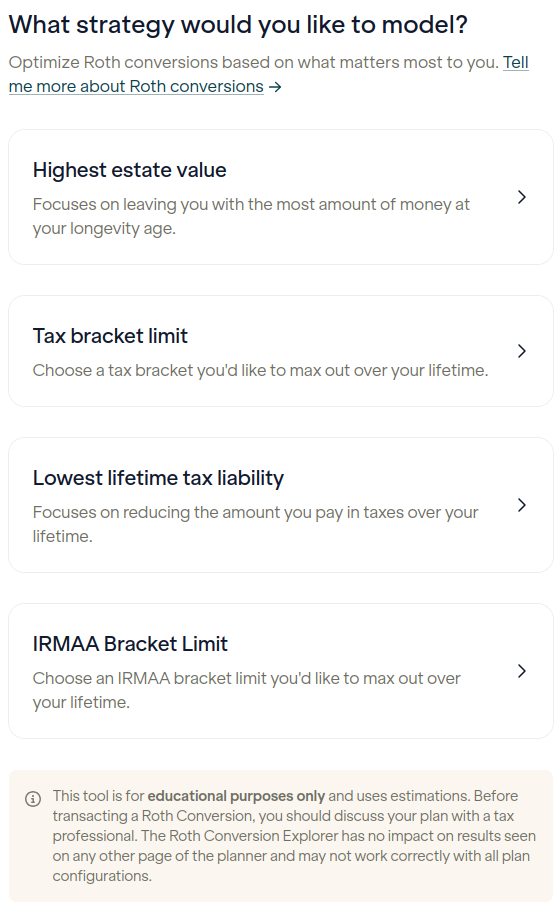The height and width of the screenshot is (907, 557).
Task: Click the Lowest lifetime tax liability chevron
Action: pos(522,505)
